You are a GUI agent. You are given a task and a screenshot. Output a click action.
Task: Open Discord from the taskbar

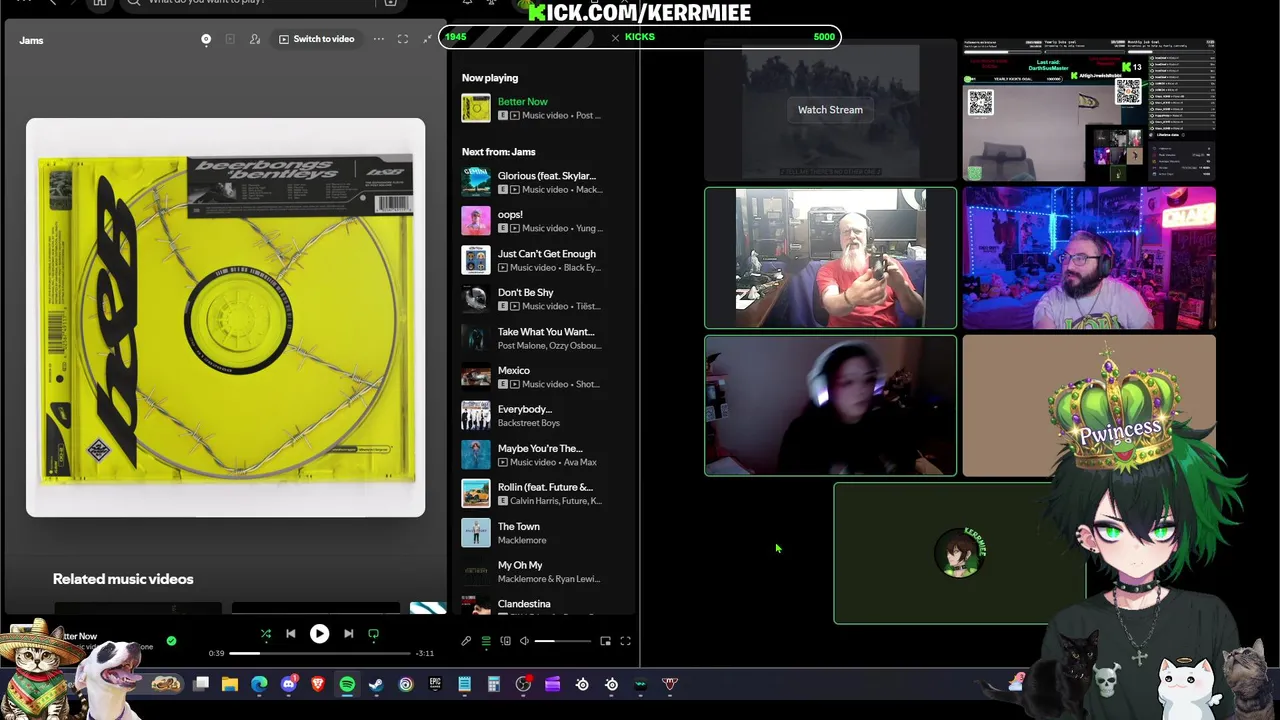tap(289, 684)
